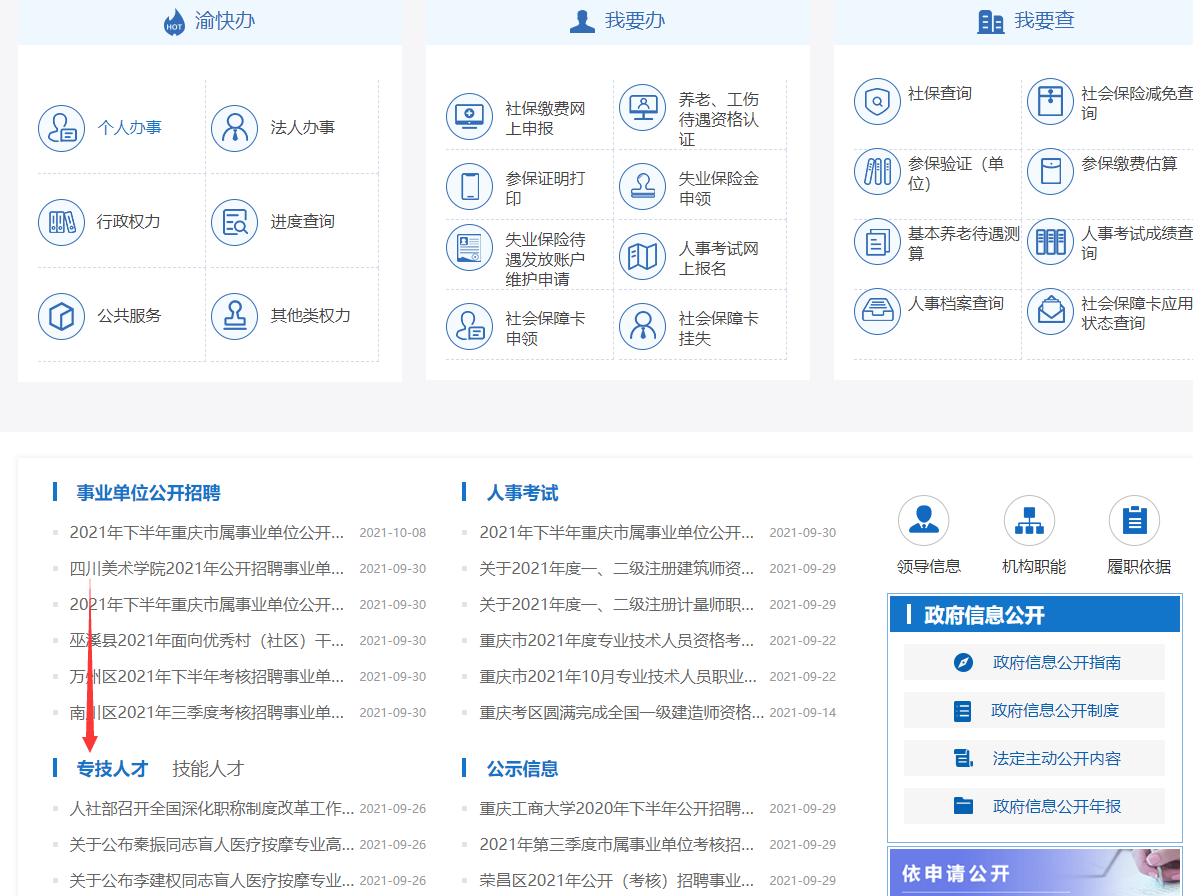Open 机构职能 via its icon

click(1029, 519)
